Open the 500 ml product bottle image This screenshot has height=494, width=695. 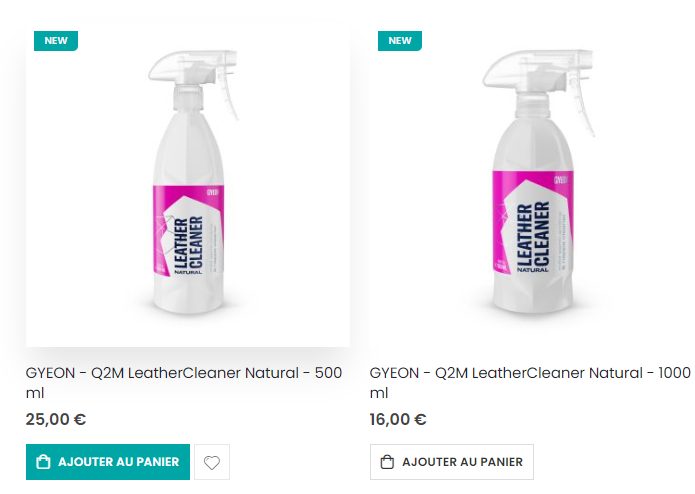click(x=188, y=190)
